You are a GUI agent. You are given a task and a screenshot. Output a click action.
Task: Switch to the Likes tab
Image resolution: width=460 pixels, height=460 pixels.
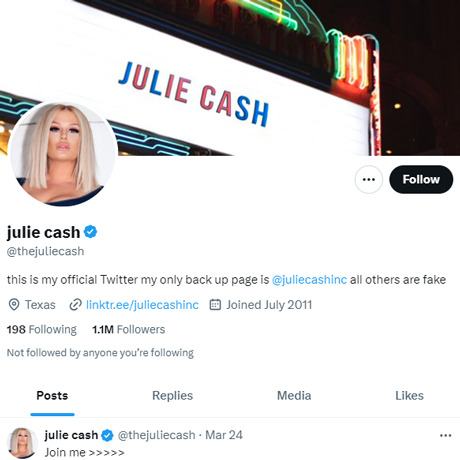click(409, 396)
